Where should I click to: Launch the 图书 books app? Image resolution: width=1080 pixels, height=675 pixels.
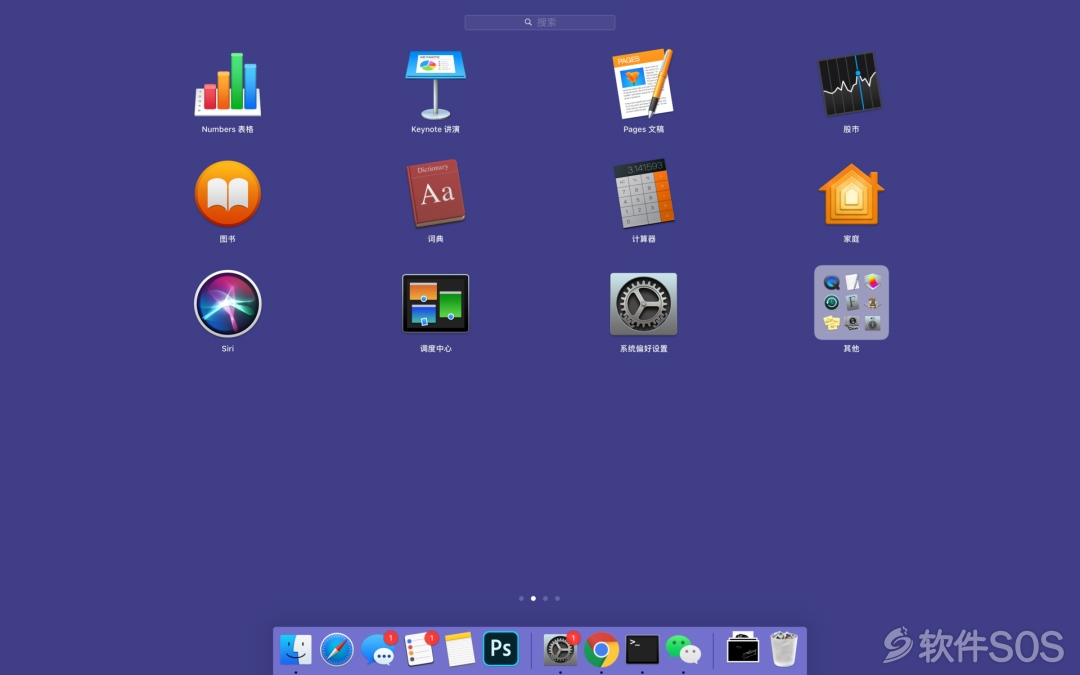point(227,194)
